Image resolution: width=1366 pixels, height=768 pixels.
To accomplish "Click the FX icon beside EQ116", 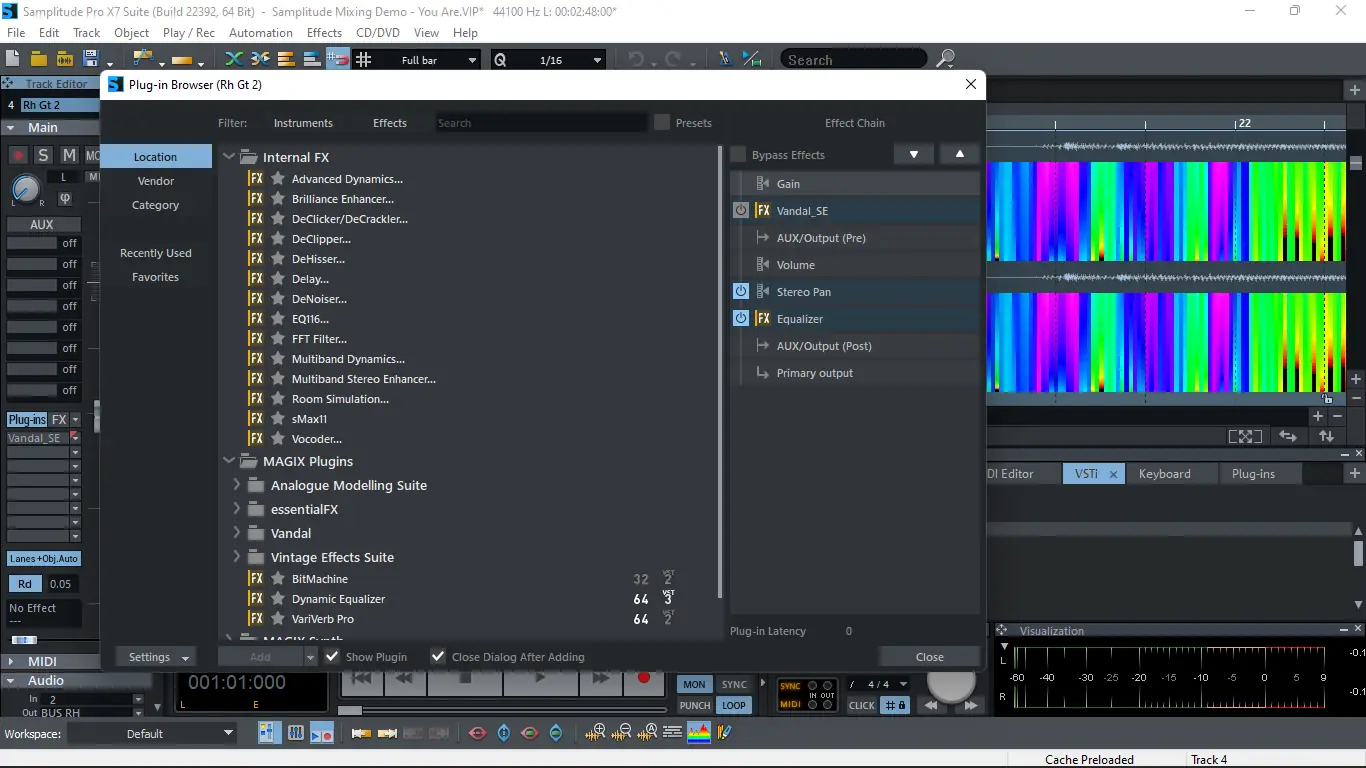I will (x=257, y=319).
